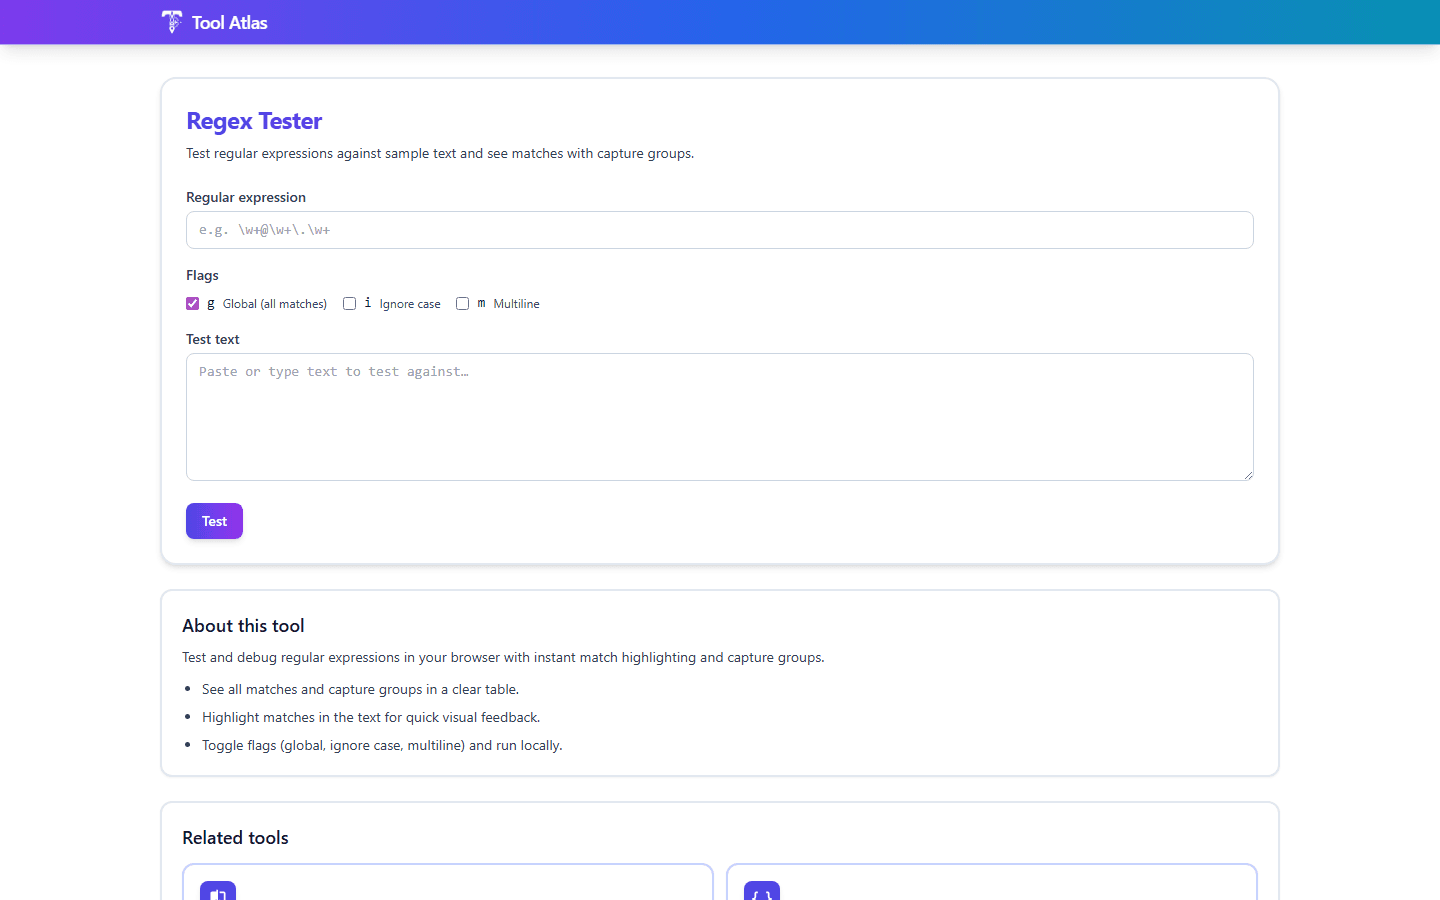Screen dimensions: 1440x900
Task: Click the Tool Atlas caduceus logo icon
Action: tap(171, 21)
